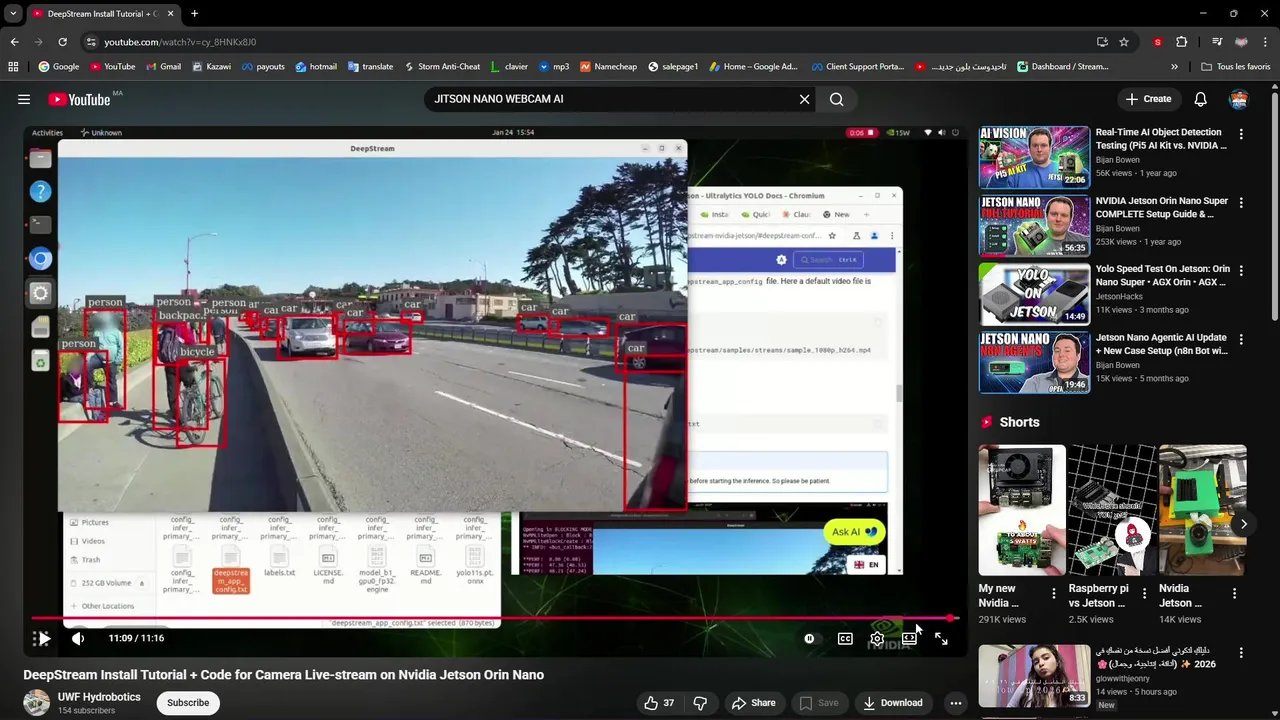Select the DeepStream Install Tutorial tab

(x=103, y=14)
